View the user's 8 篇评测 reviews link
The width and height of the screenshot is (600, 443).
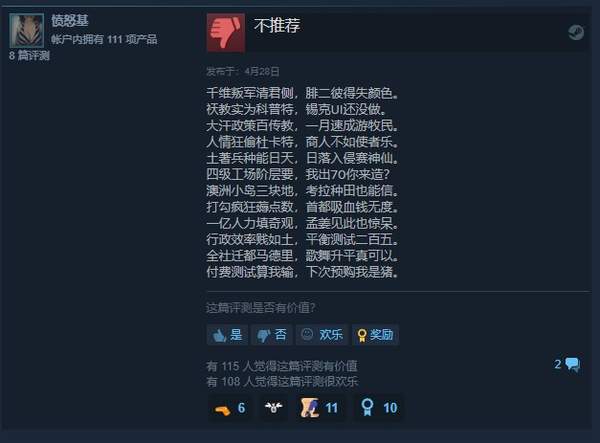point(29,55)
